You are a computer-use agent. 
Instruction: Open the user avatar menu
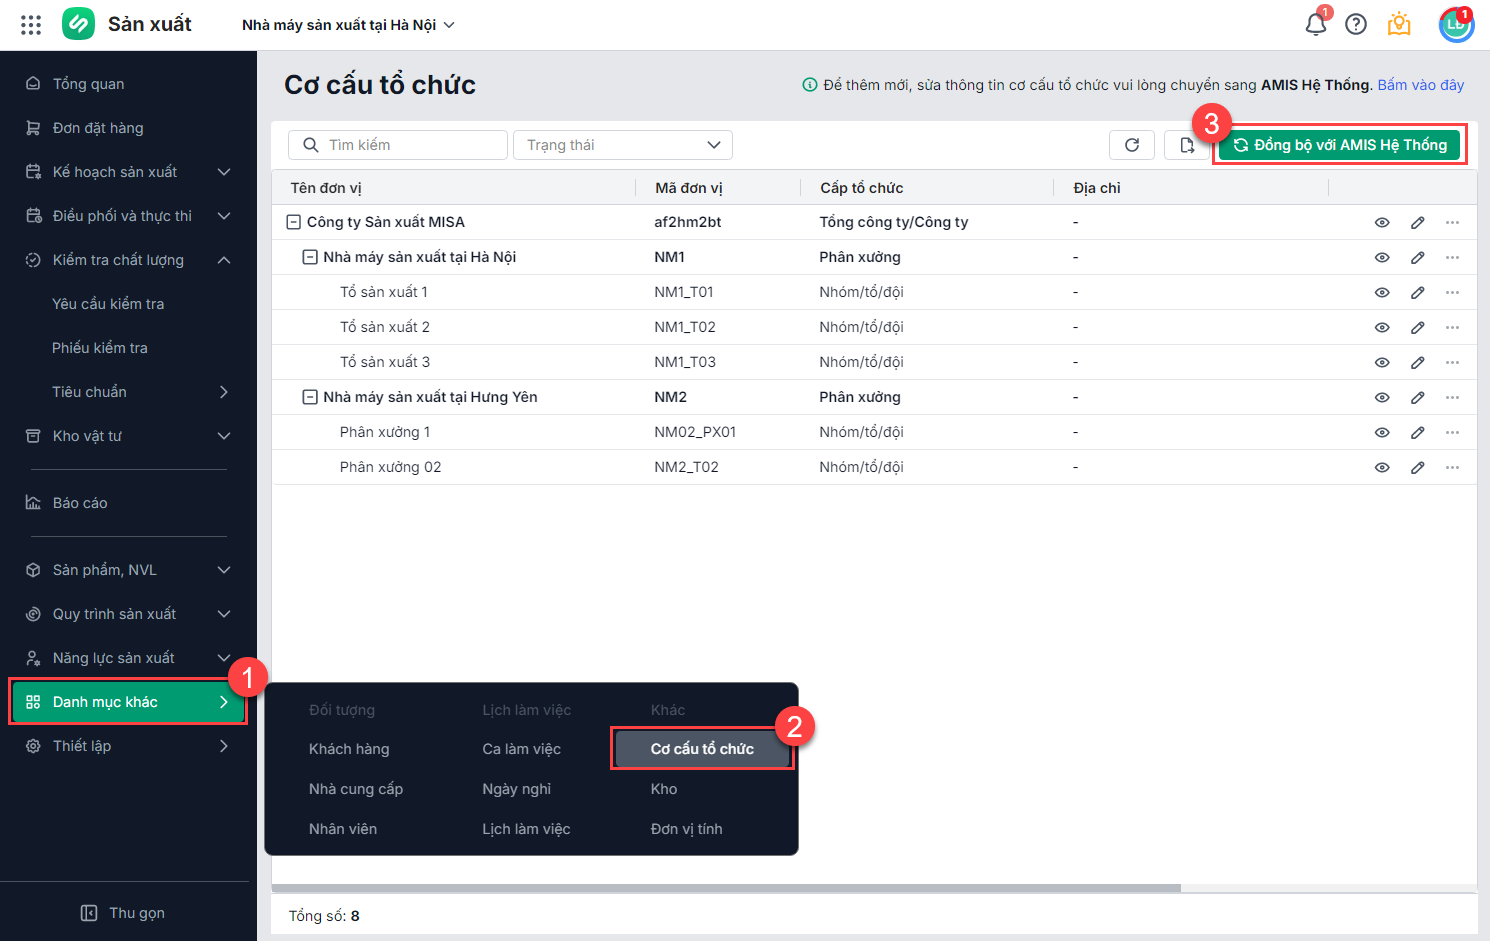click(1456, 24)
